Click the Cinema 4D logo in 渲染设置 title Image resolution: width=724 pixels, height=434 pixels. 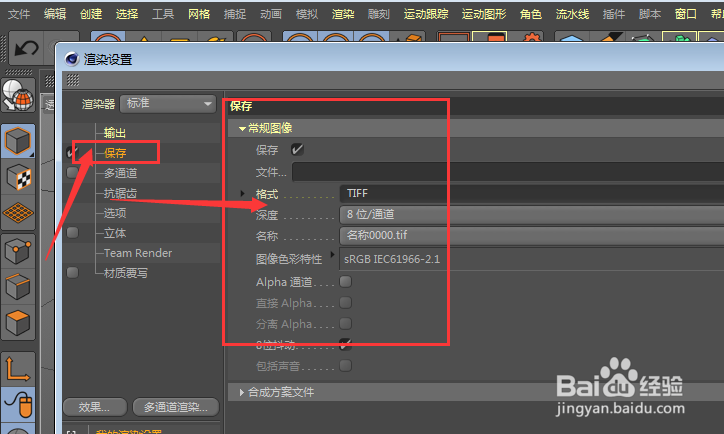72,59
